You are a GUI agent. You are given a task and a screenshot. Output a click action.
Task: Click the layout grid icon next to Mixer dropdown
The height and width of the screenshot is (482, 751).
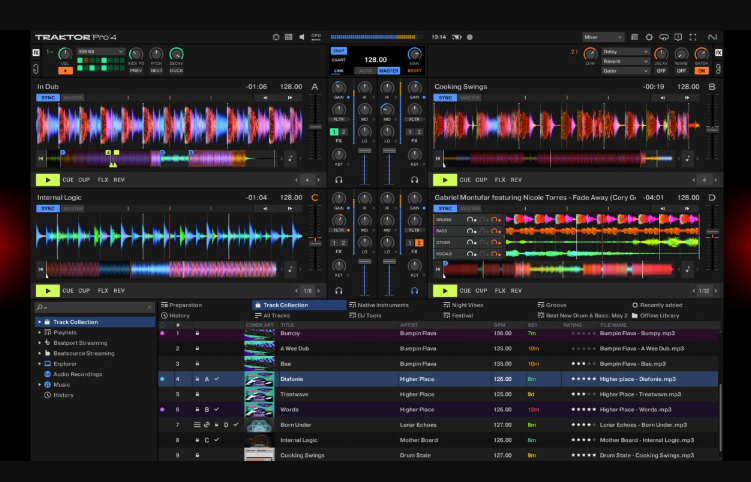pyautogui.click(x=635, y=37)
